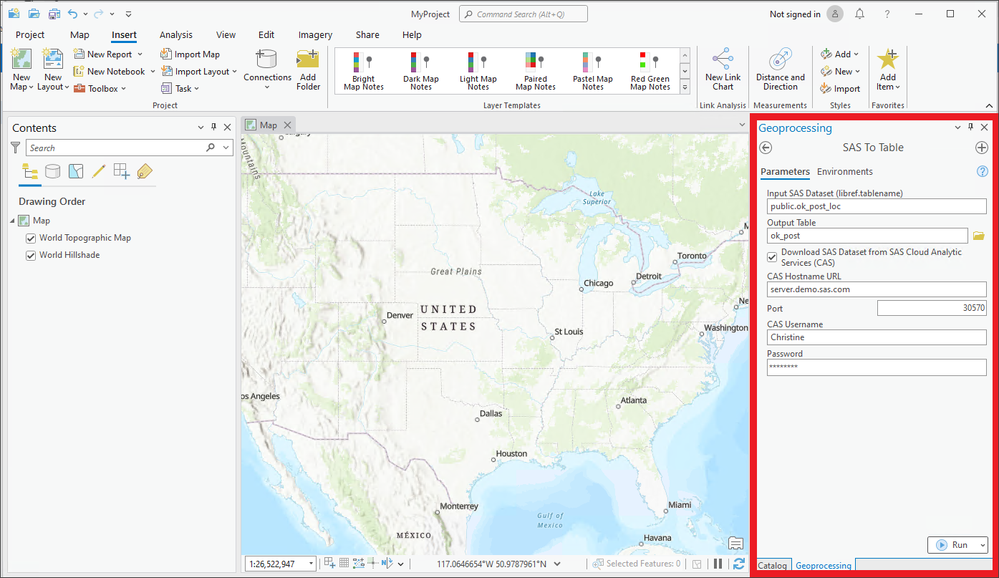
Task: Expand the New Notebook dropdown
Action: [x=153, y=71]
